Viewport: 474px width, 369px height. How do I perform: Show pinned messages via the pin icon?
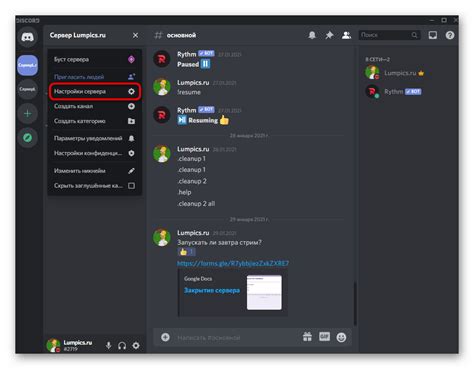click(329, 35)
